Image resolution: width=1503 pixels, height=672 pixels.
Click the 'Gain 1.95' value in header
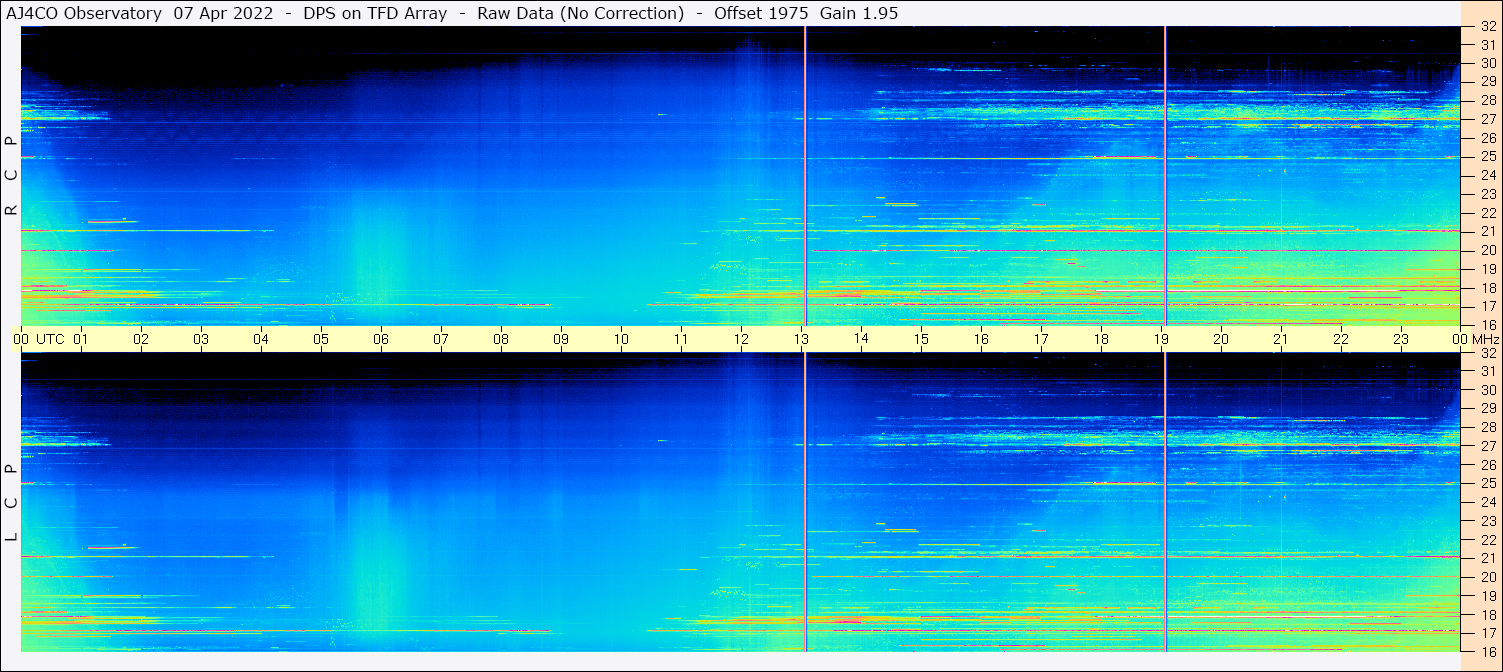[859, 14]
